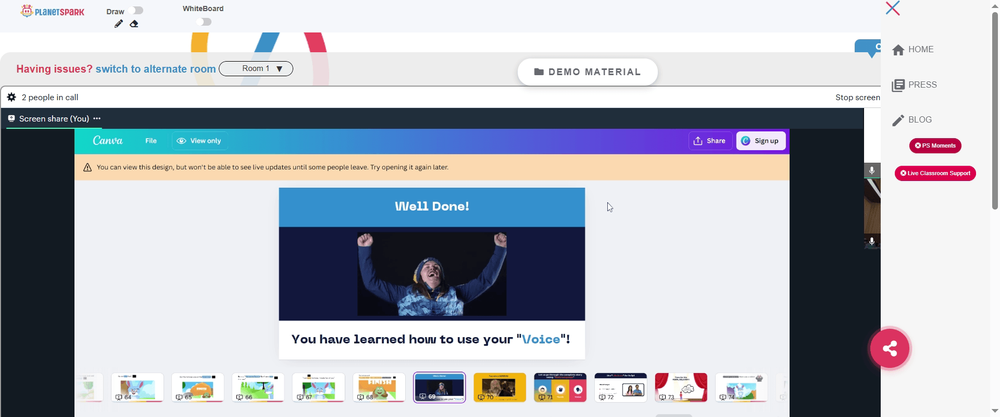The width and height of the screenshot is (1000, 417).
Task: Click the cheering person image on slide
Action: 432,274
